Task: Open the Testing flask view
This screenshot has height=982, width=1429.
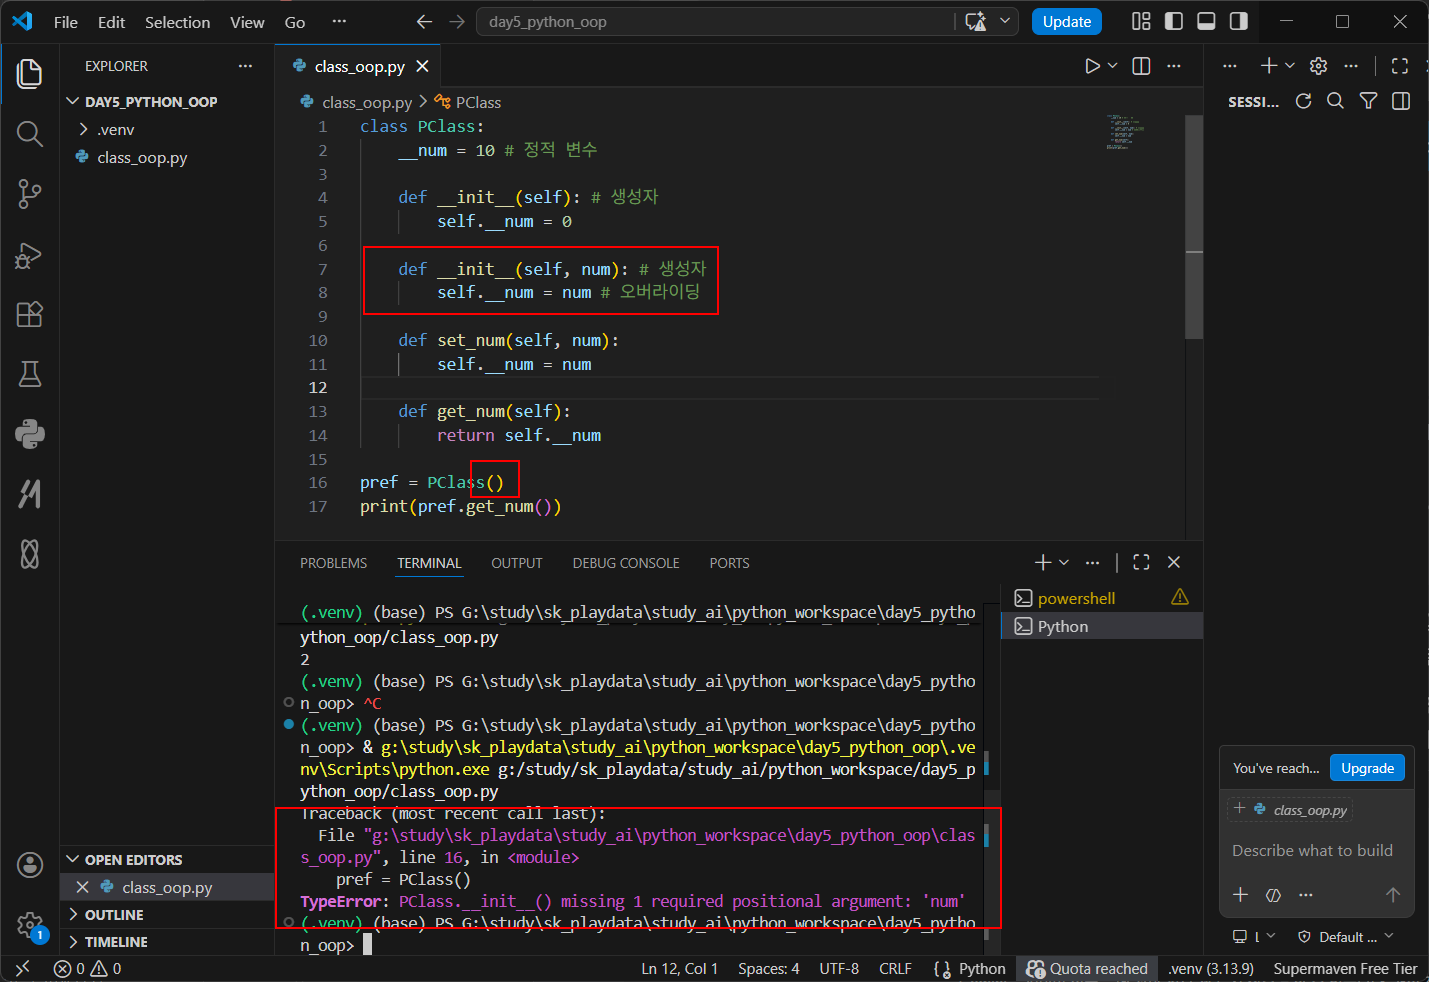Action: coord(30,374)
